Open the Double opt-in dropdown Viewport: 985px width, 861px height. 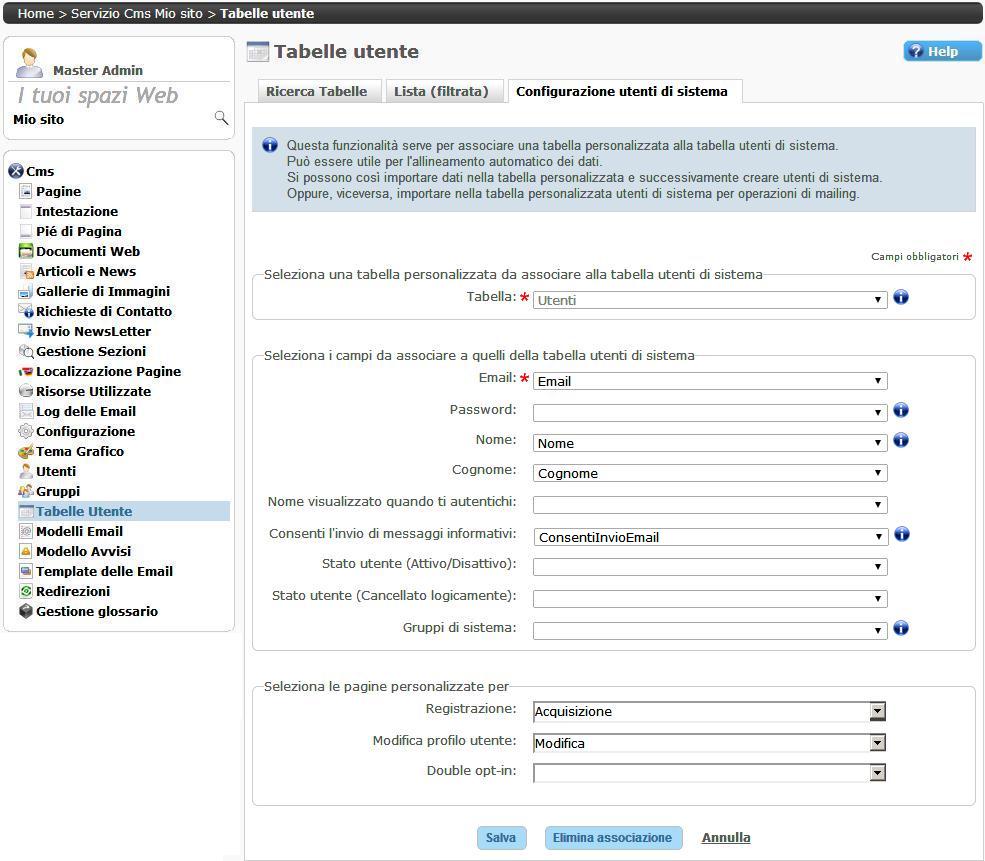tap(709, 772)
